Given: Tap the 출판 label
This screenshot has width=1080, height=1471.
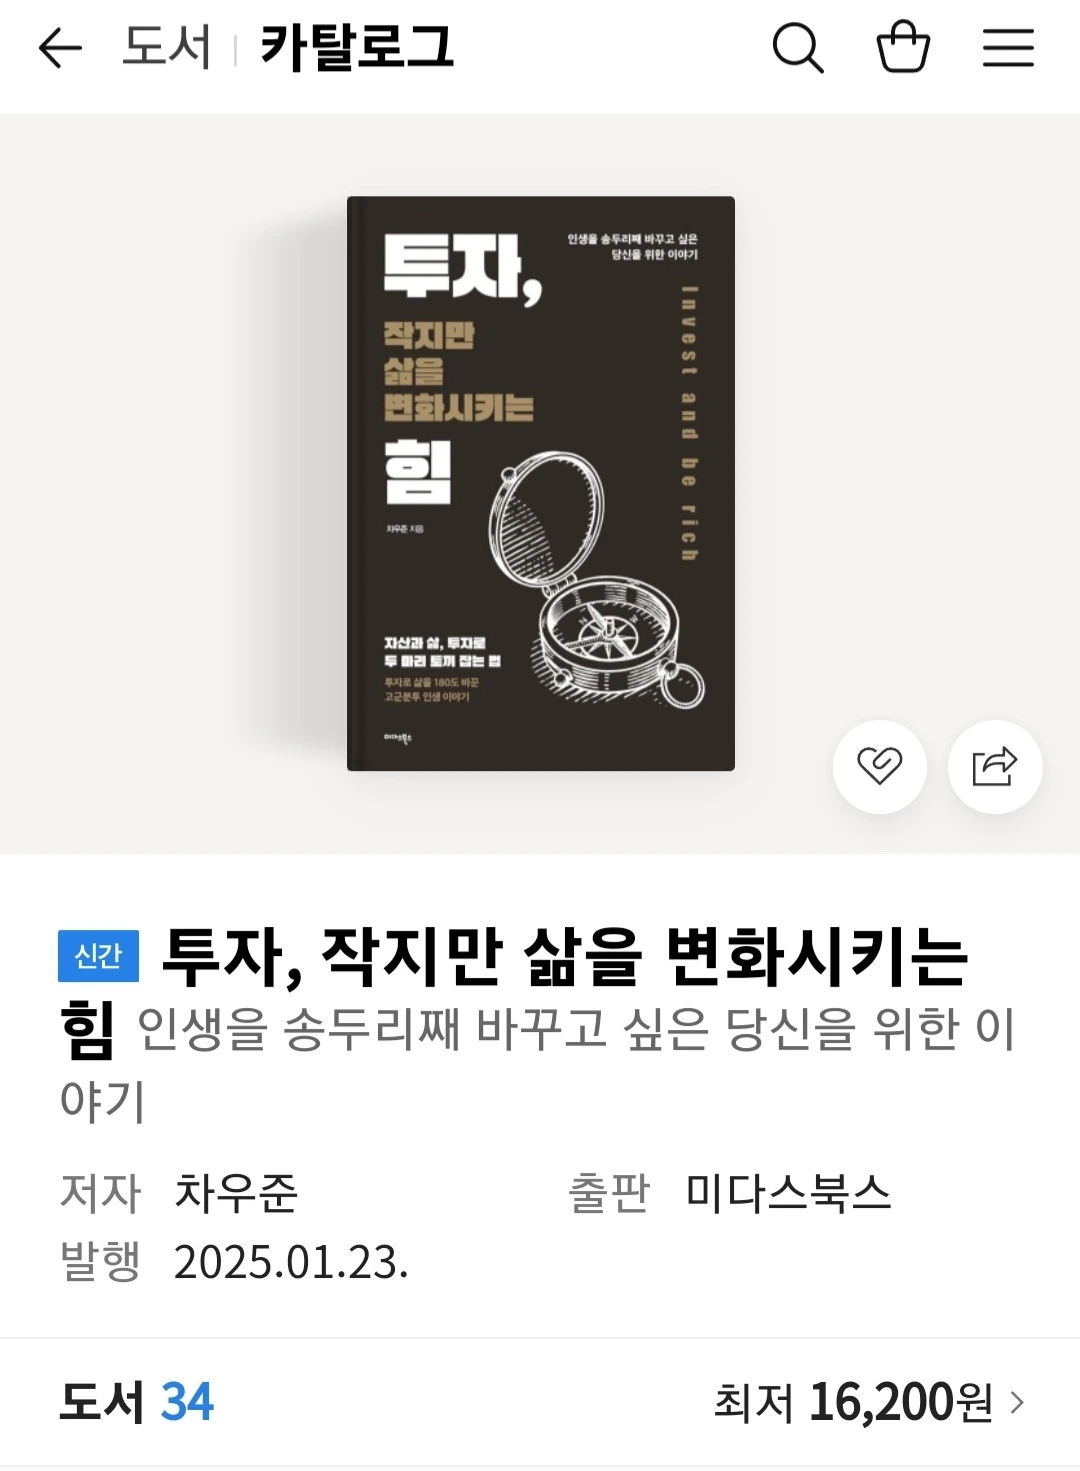Looking at the screenshot, I should pos(608,1192).
